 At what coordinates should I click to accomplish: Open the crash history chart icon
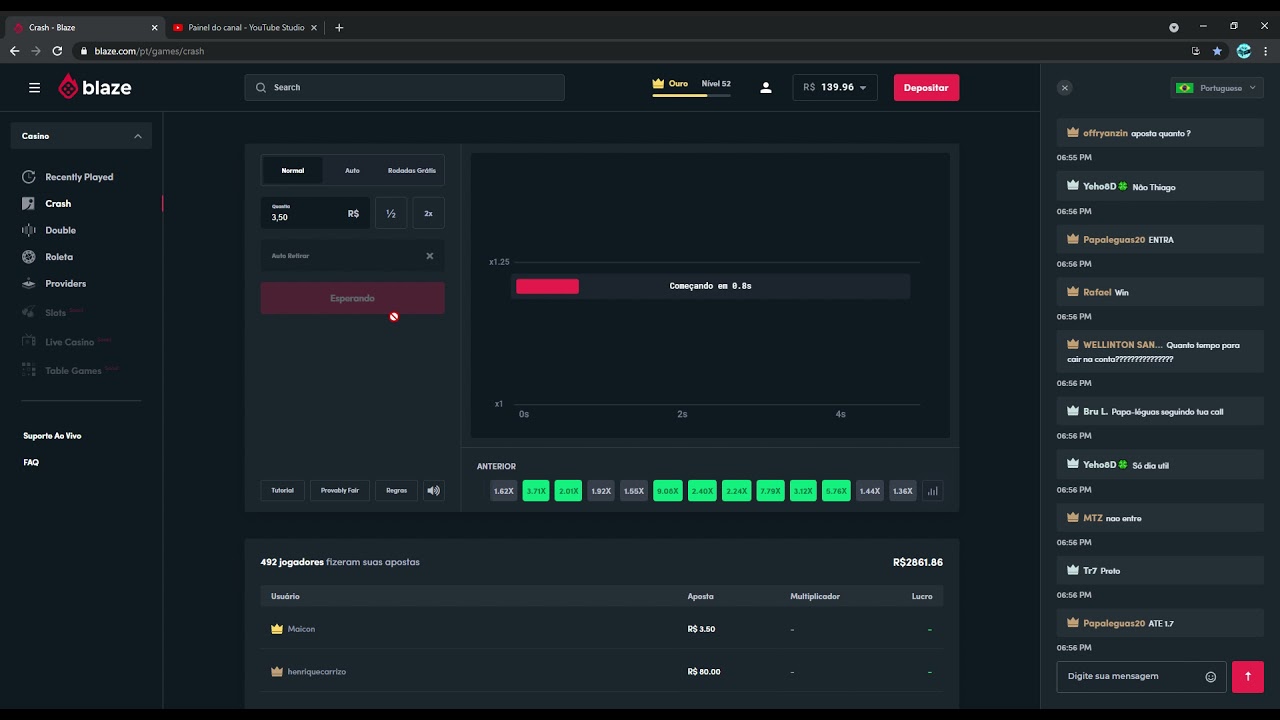click(932, 491)
